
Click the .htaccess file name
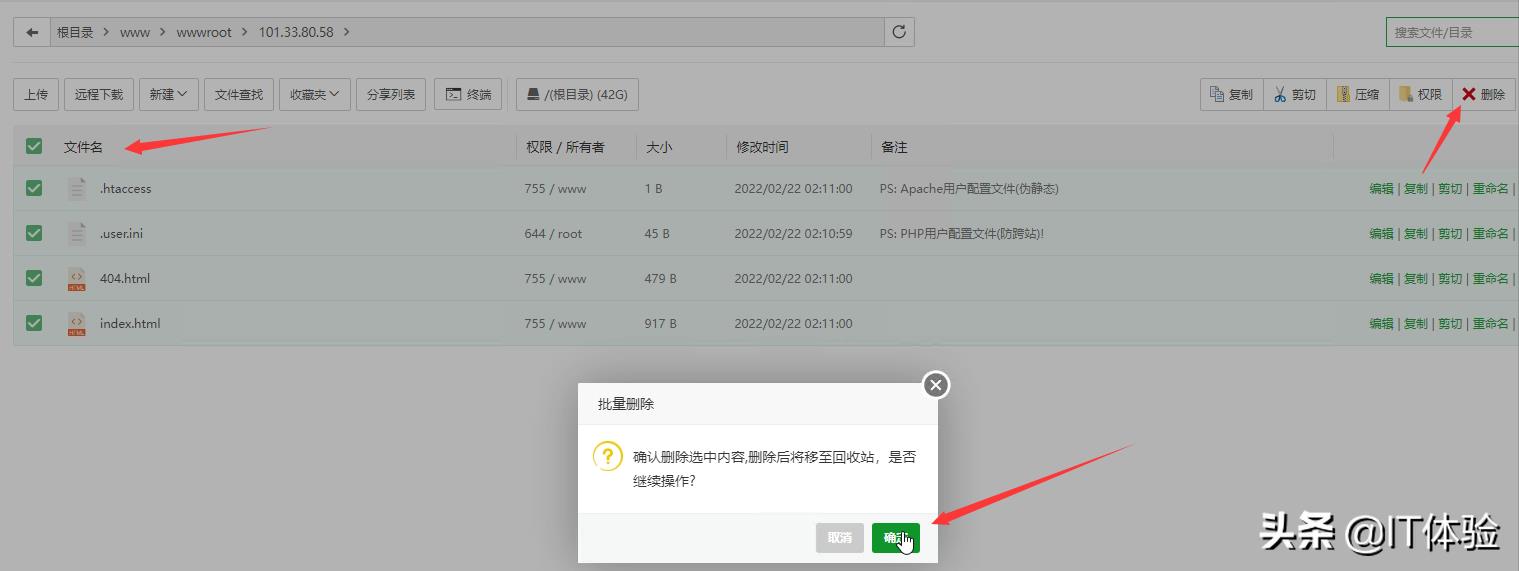tap(125, 188)
